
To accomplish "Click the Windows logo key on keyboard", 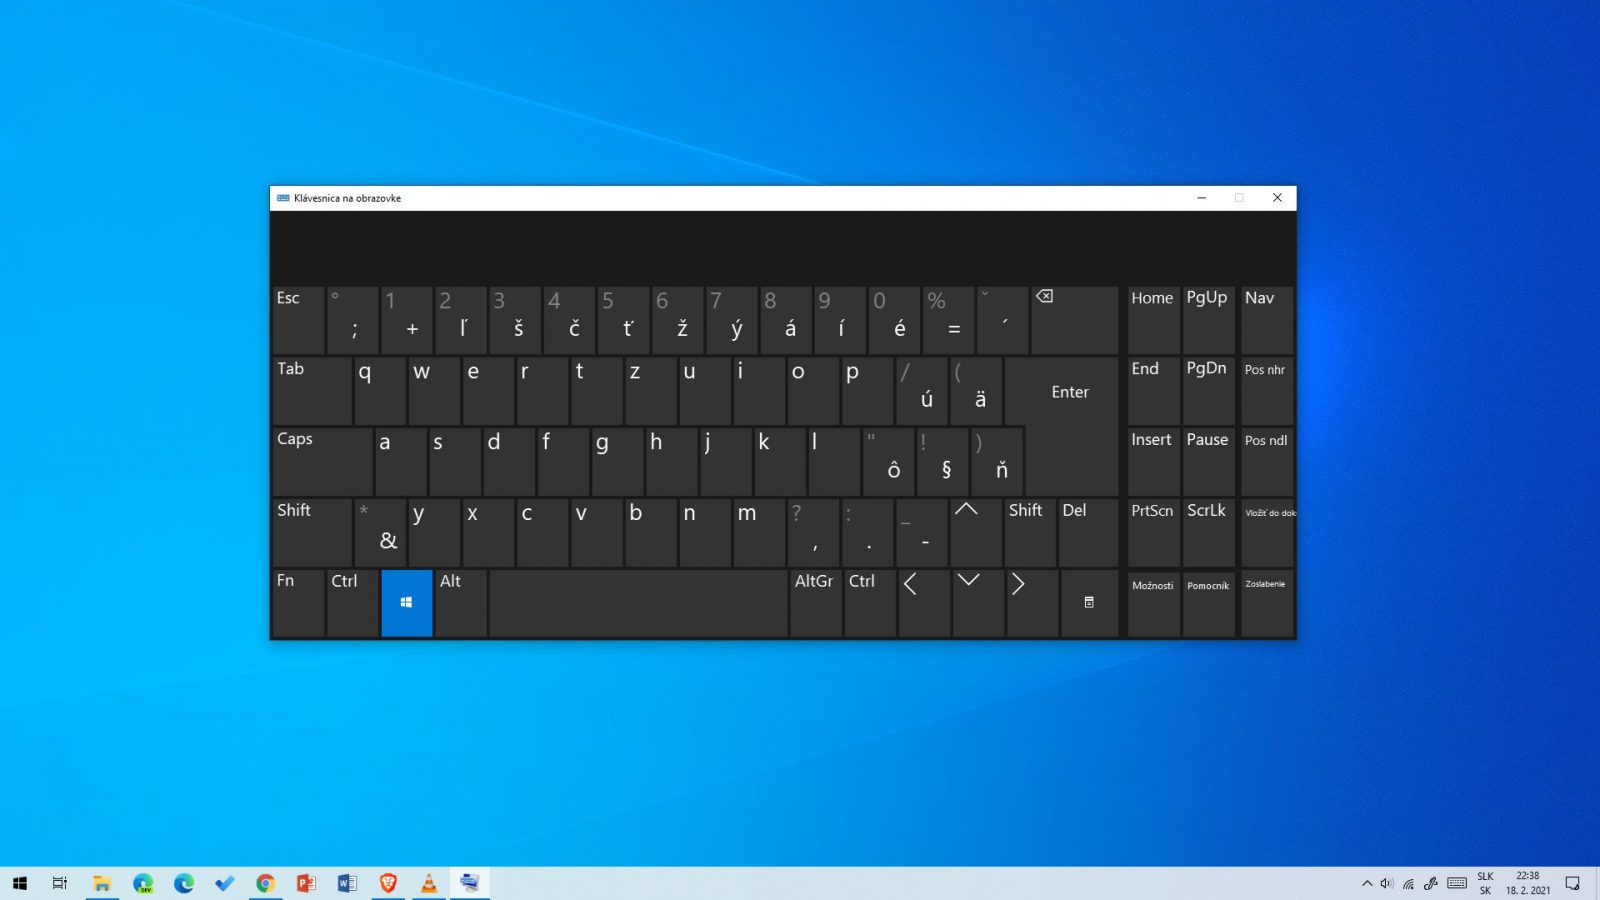I will point(407,603).
